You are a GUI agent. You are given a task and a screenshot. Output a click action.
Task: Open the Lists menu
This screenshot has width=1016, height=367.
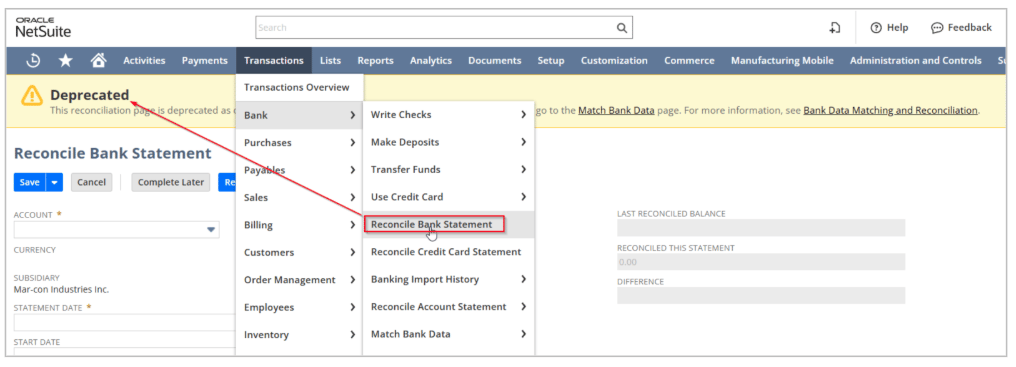click(x=330, y=60)
